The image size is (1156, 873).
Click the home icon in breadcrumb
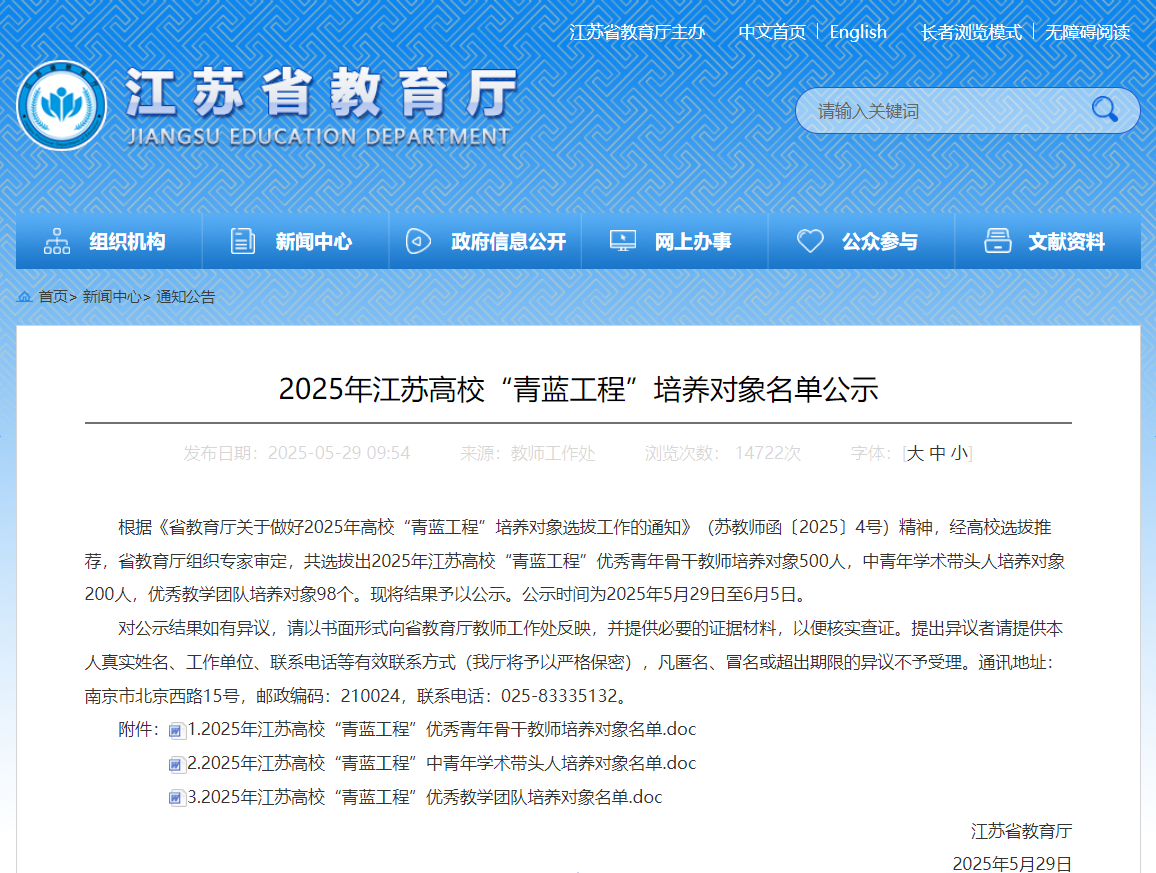24,297
